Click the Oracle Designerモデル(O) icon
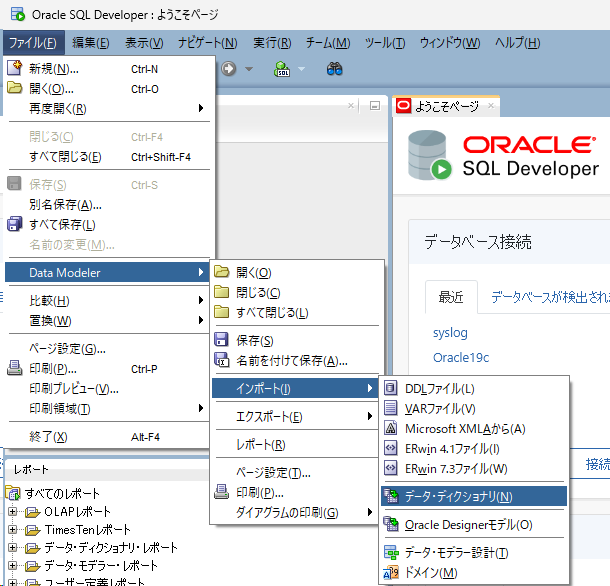Image resolution: width=610 pixels, height=586 pixels. pyautogui.click(x=391, y=524)
